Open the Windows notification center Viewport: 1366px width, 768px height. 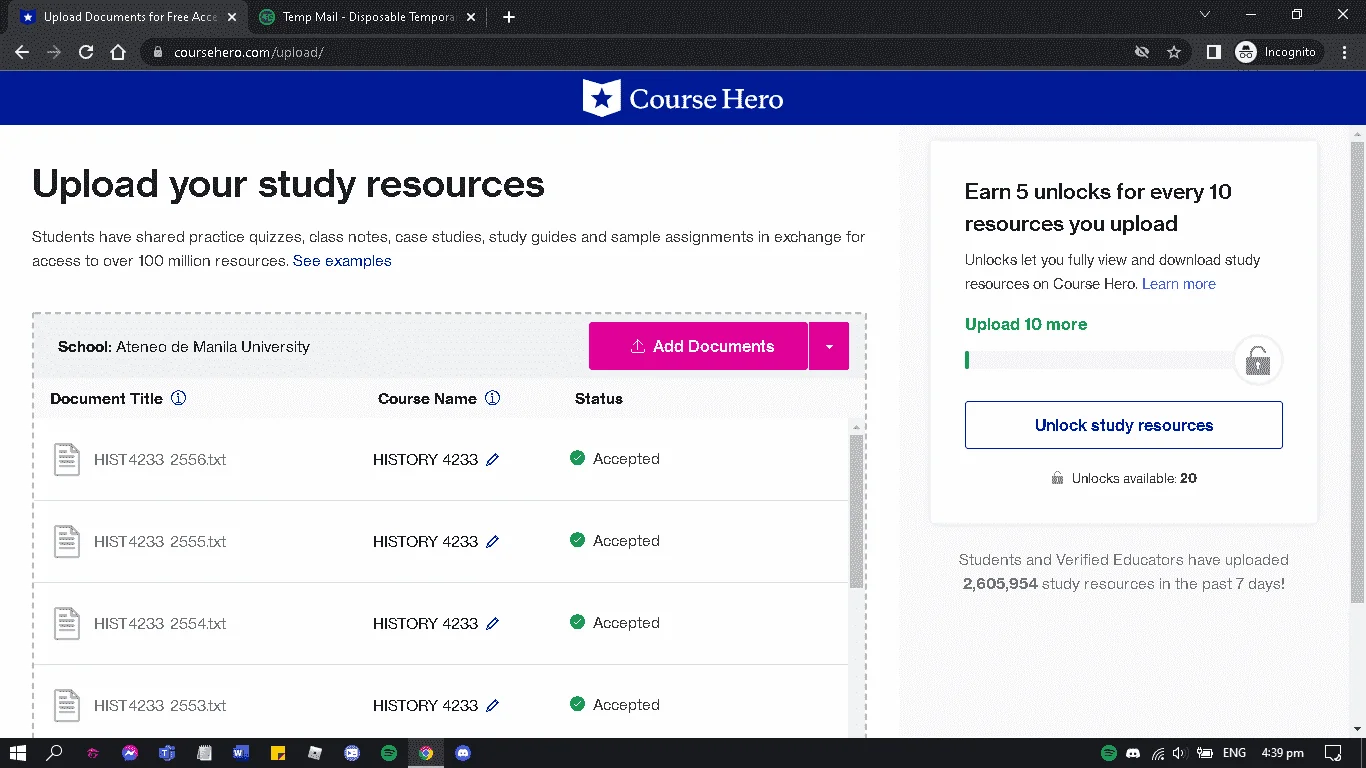[x=1332, y=753]
